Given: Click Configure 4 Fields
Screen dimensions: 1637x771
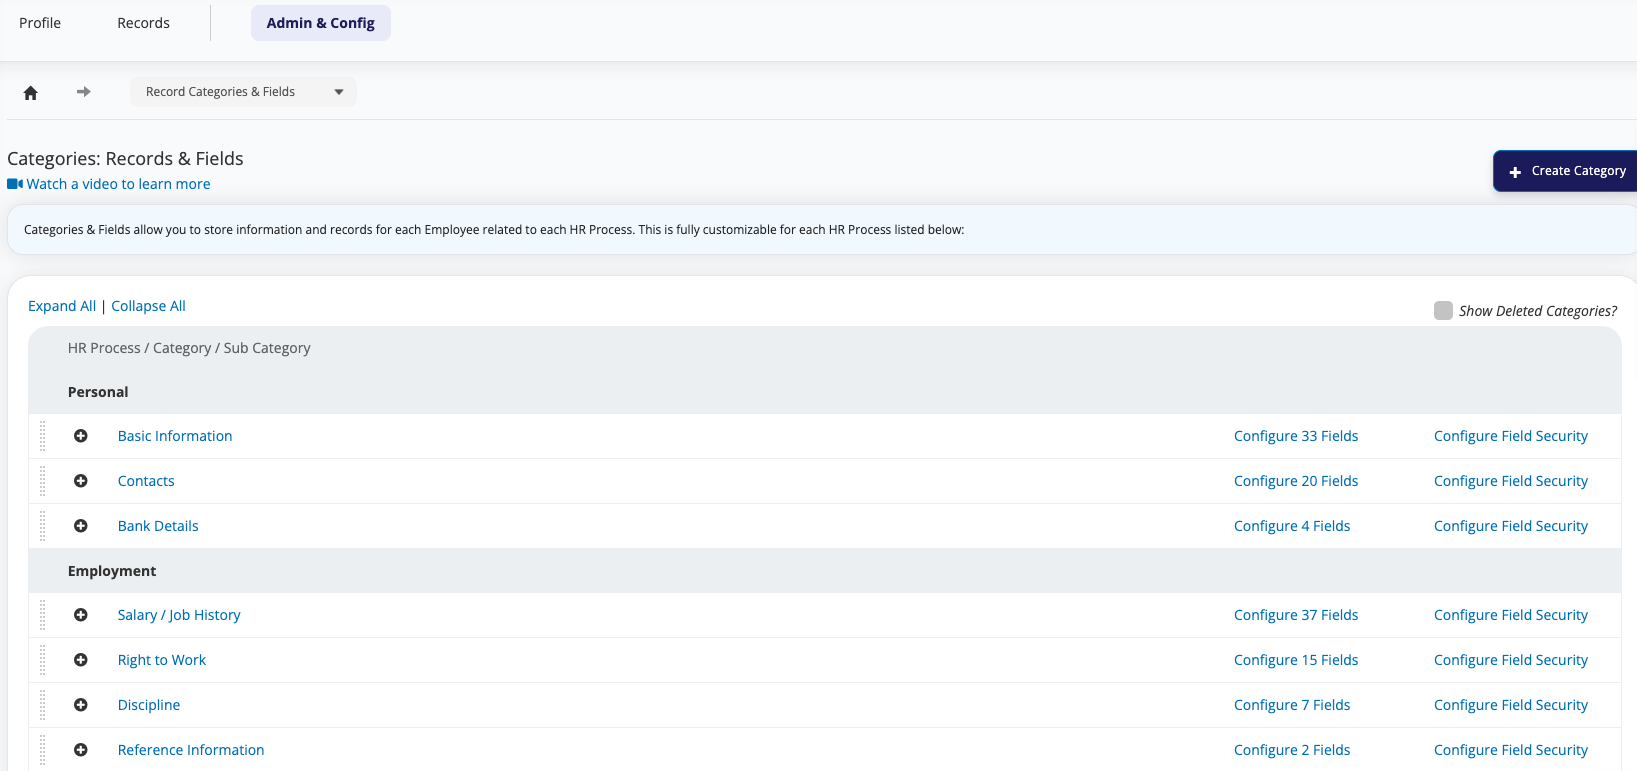Looking at the screenshot, I should pyautogui.click(x=1292, y=526).
